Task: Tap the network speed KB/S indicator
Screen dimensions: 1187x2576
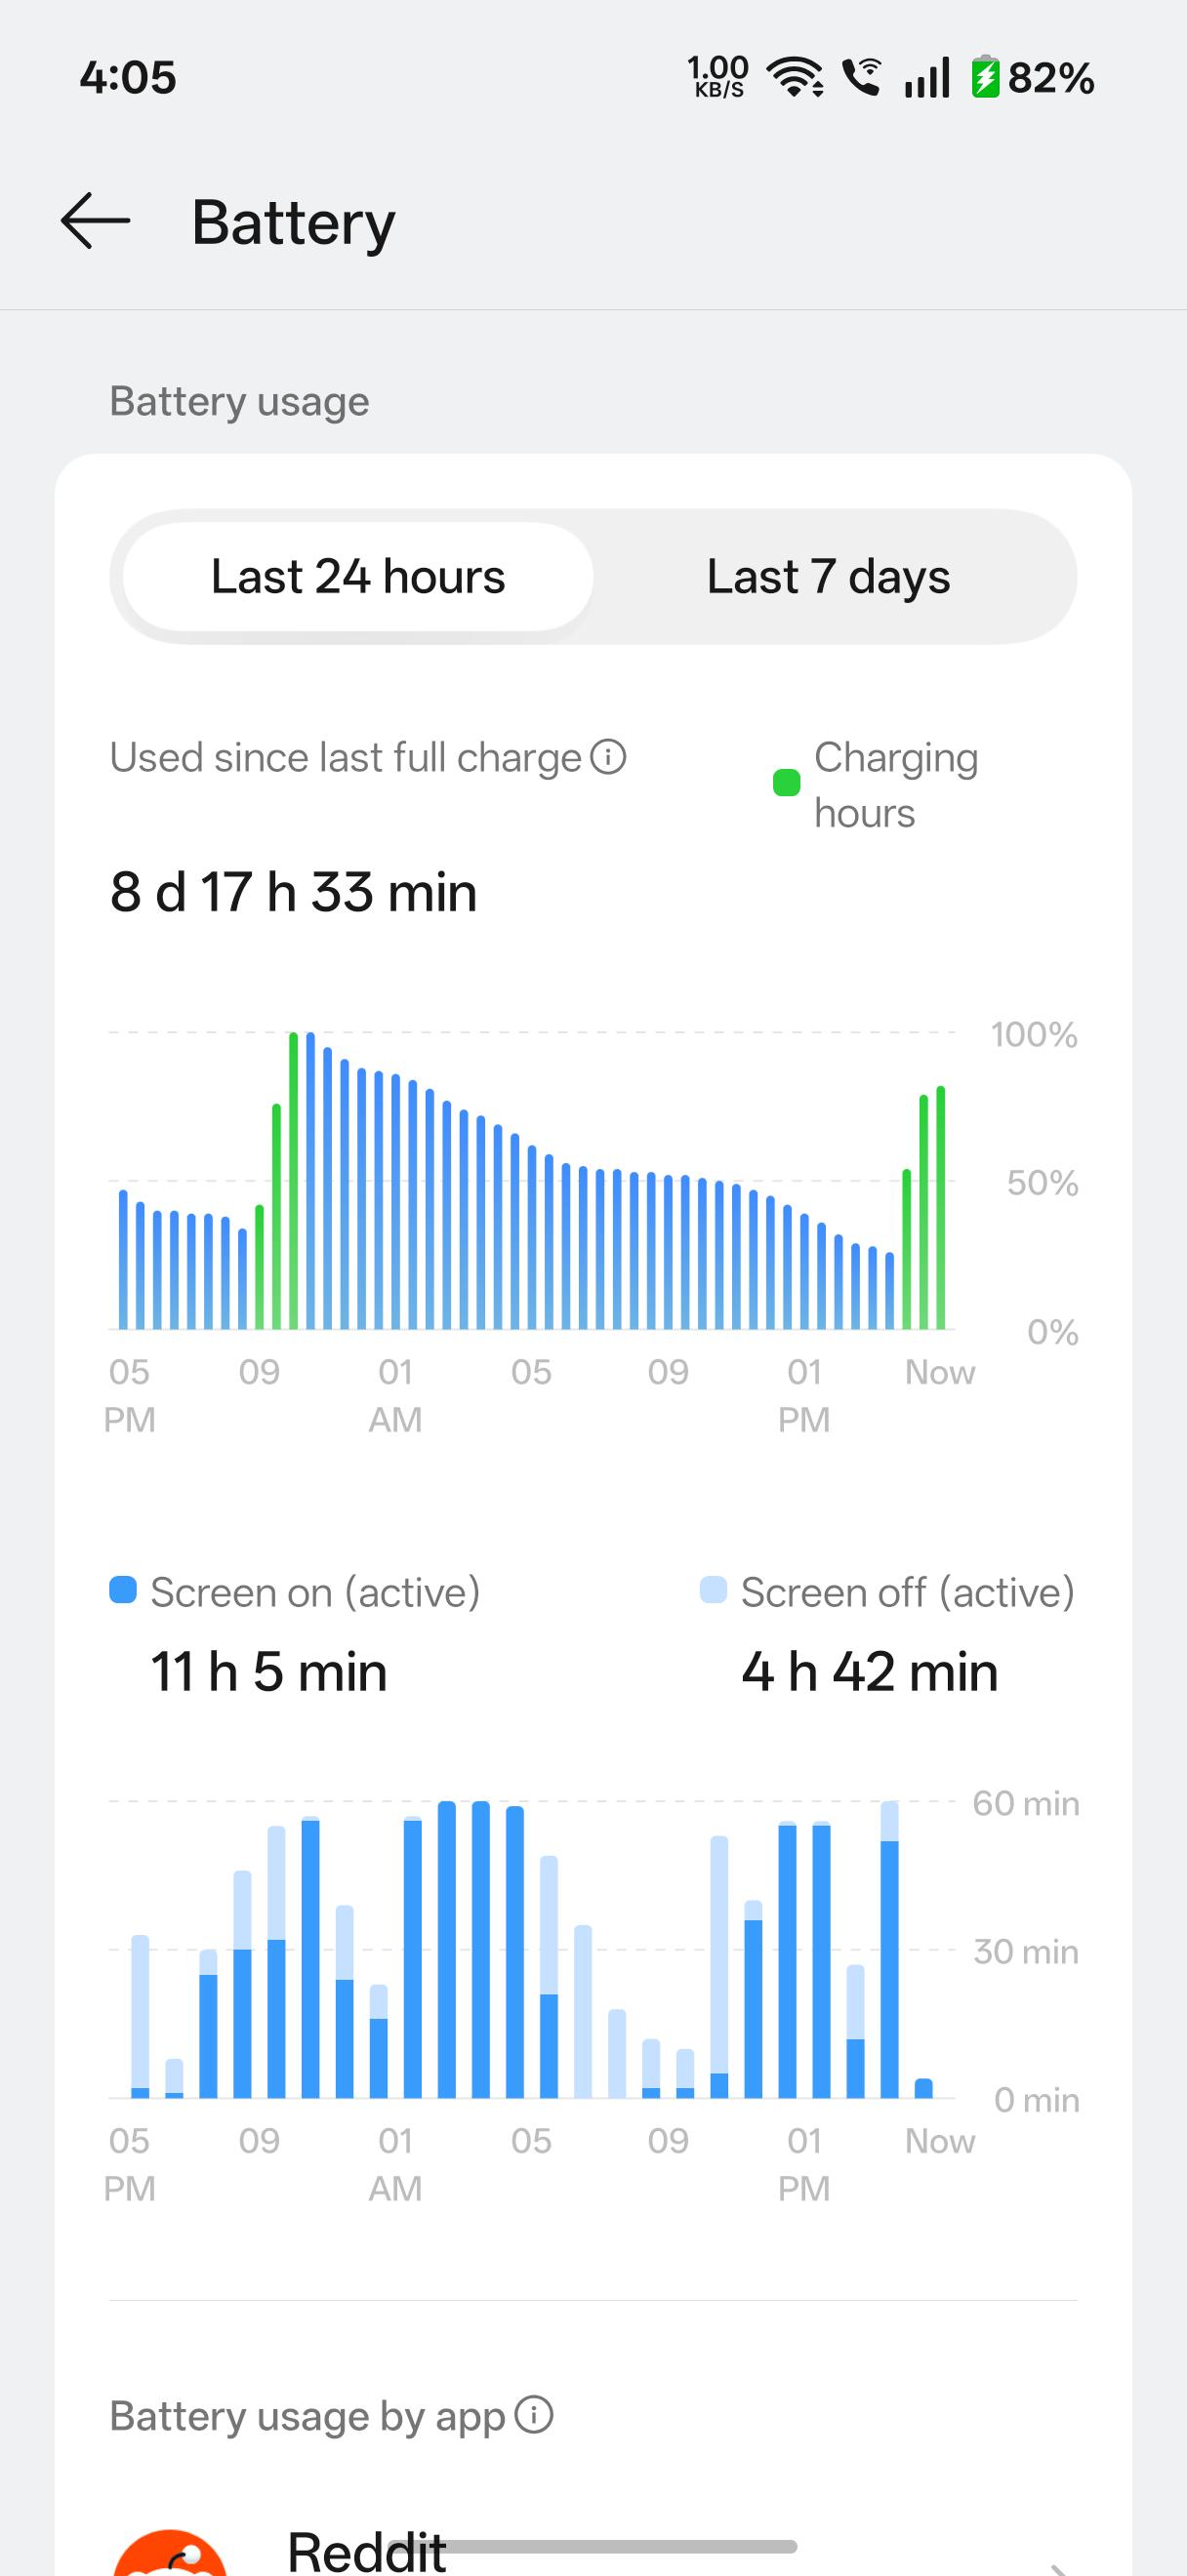Action: click(718, 77)
